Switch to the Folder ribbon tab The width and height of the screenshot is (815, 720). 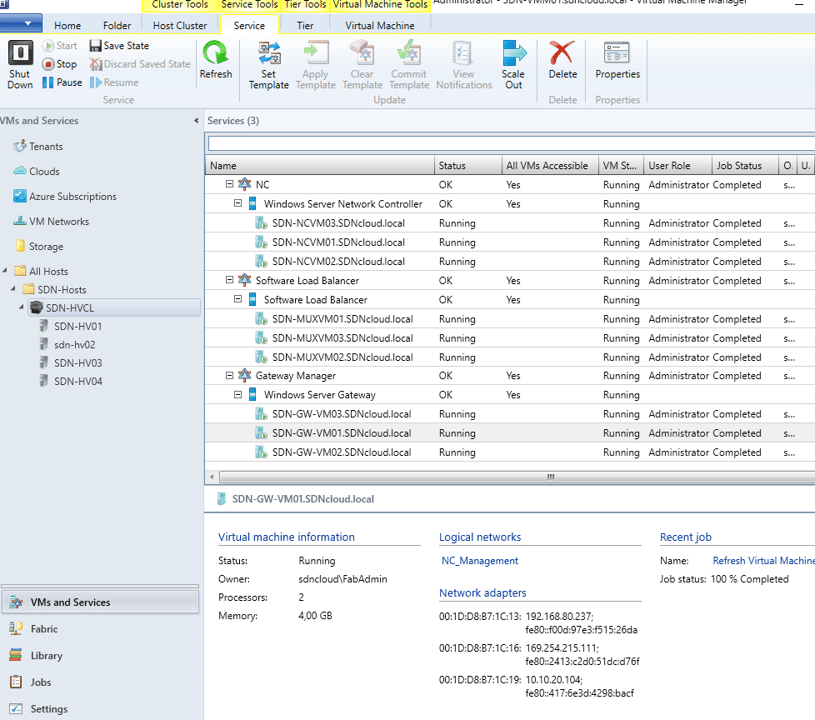click(x=117, y=25)
